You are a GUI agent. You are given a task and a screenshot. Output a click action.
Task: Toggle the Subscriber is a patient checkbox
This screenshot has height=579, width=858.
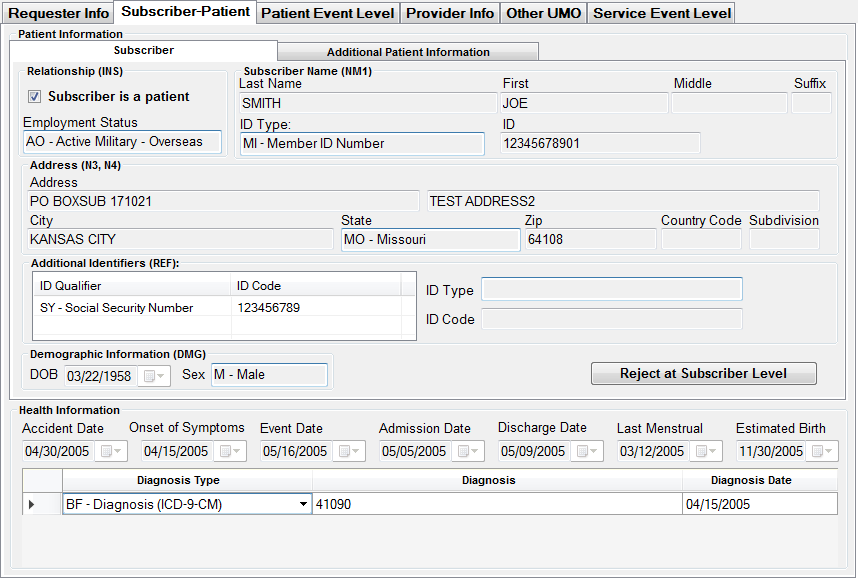(x=35, y=97)
